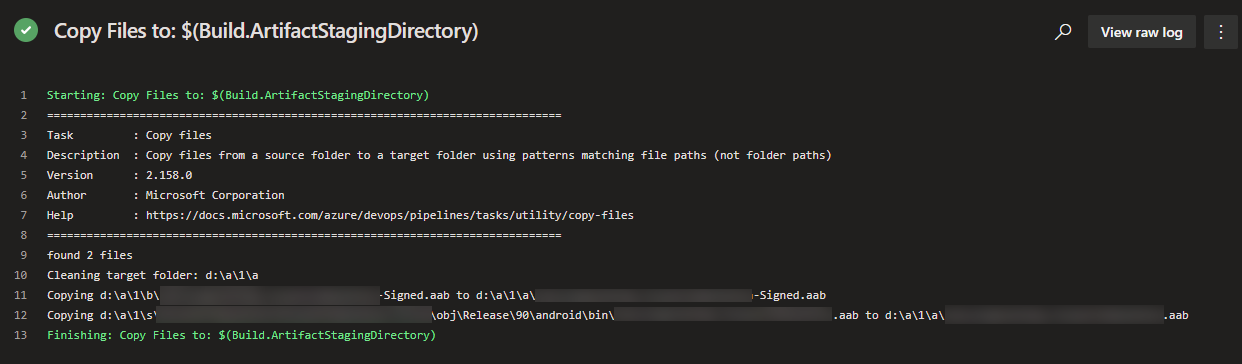Viewport: 1242px width, 364px height.
Task: Click the Author Microsoft Corporation line
Action: click(166, 195)
